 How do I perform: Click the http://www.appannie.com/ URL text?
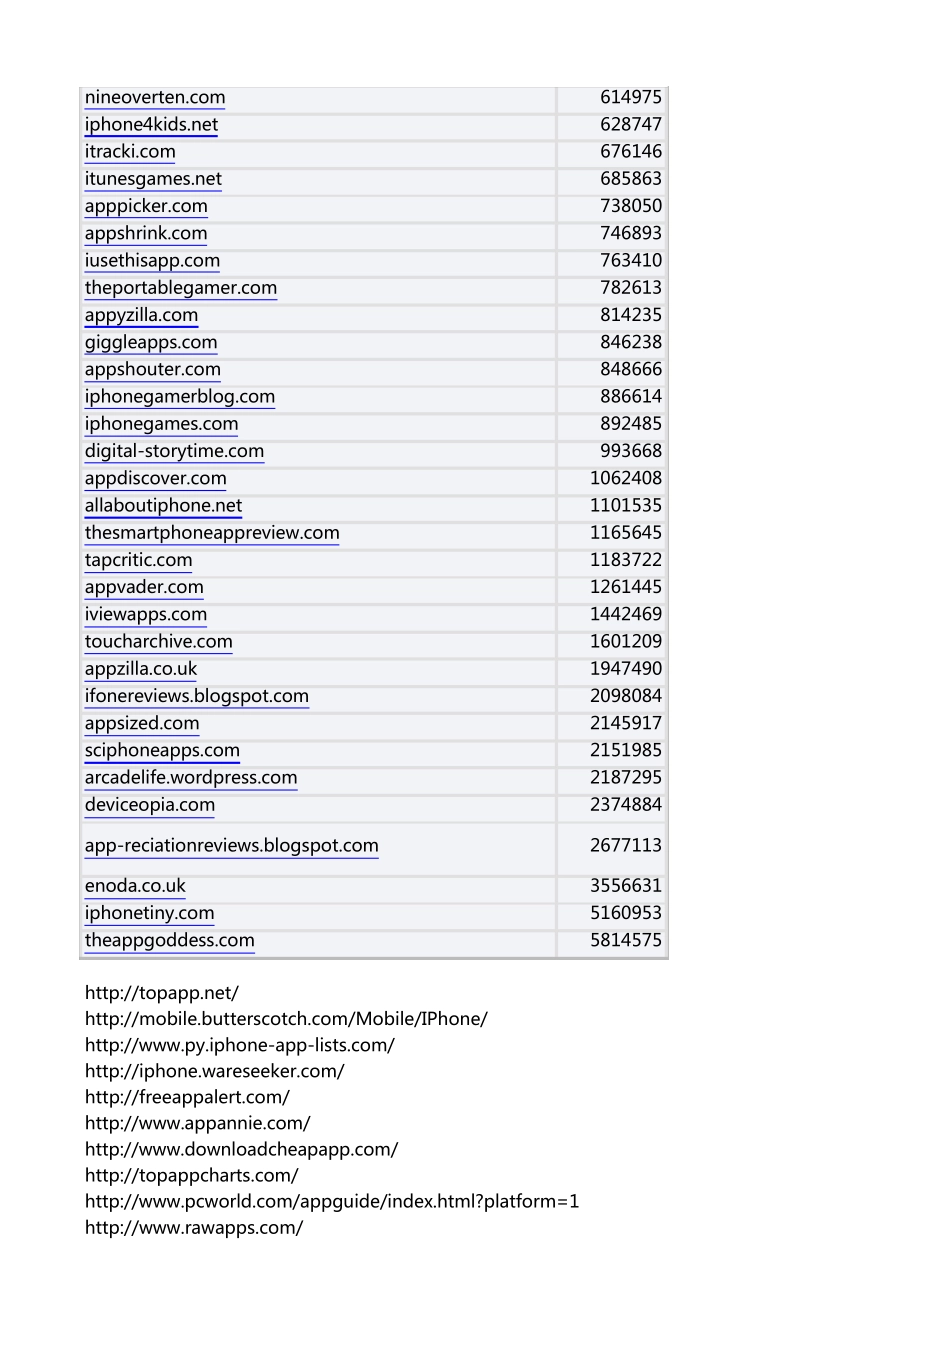click(x=198, y=1123)
